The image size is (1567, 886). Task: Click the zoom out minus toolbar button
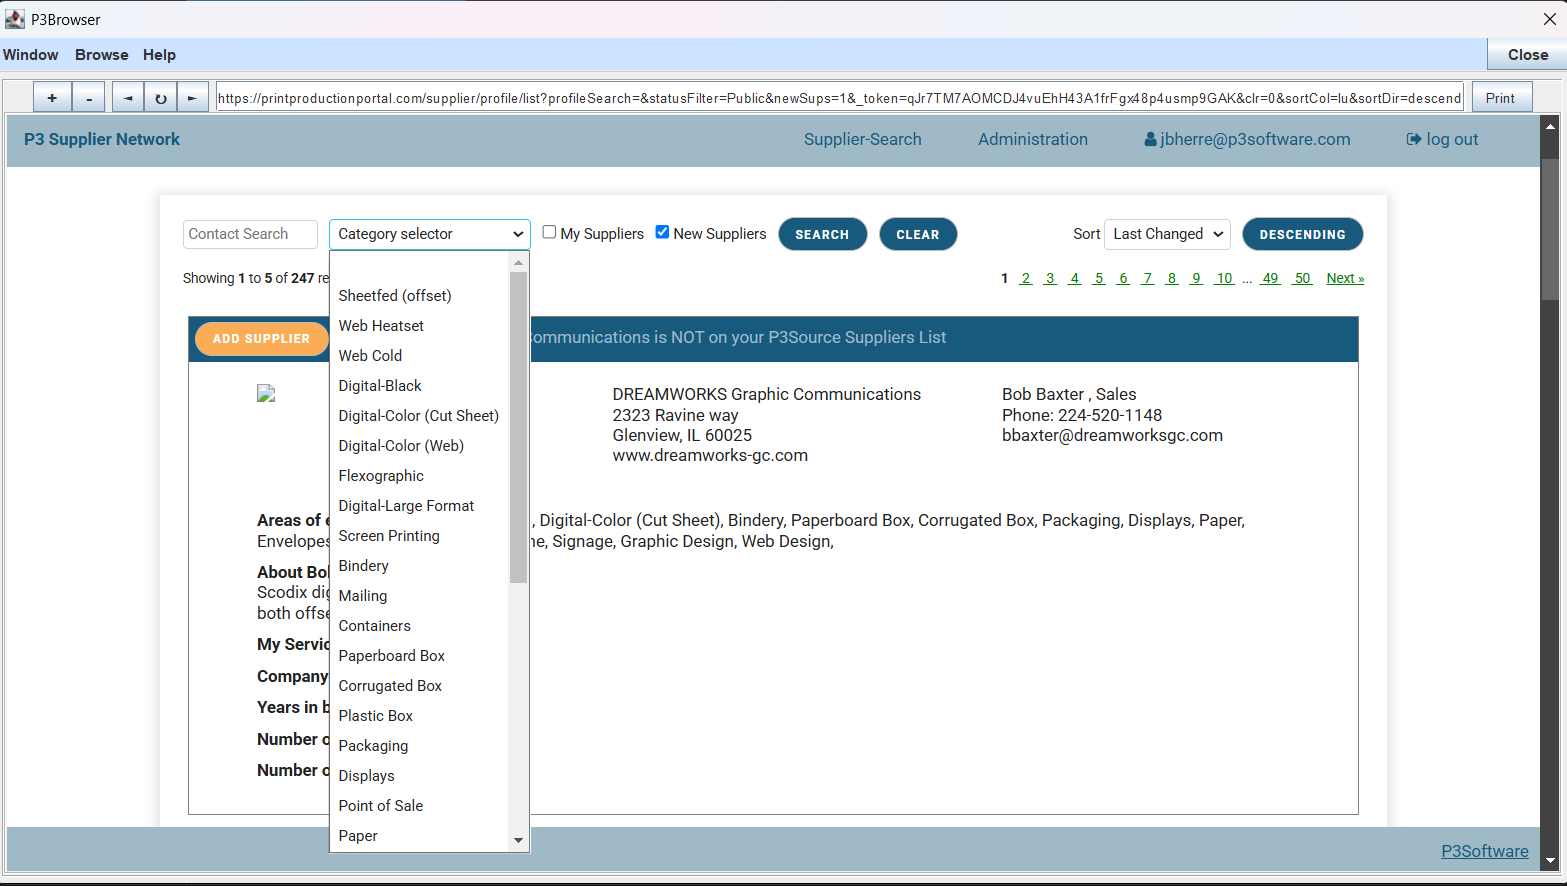pos(89,98)
